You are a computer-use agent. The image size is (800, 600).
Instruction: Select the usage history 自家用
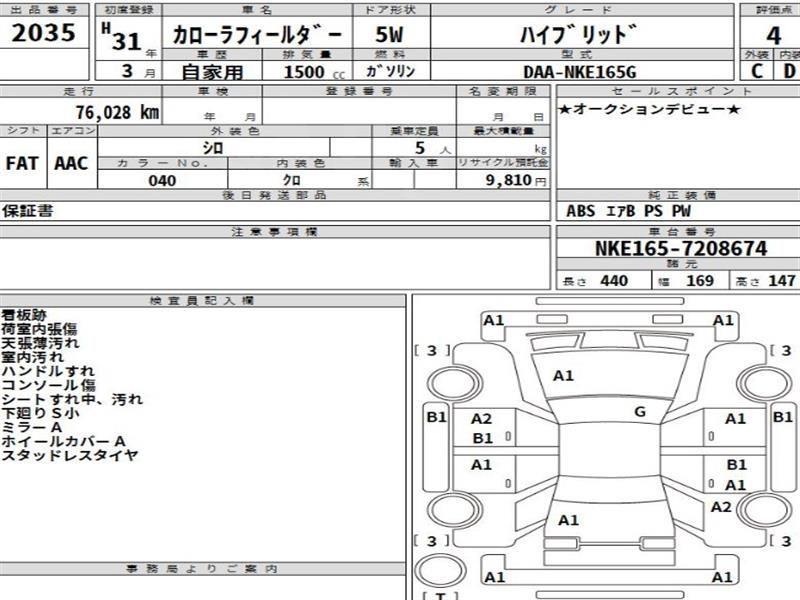tap(212, 72)
